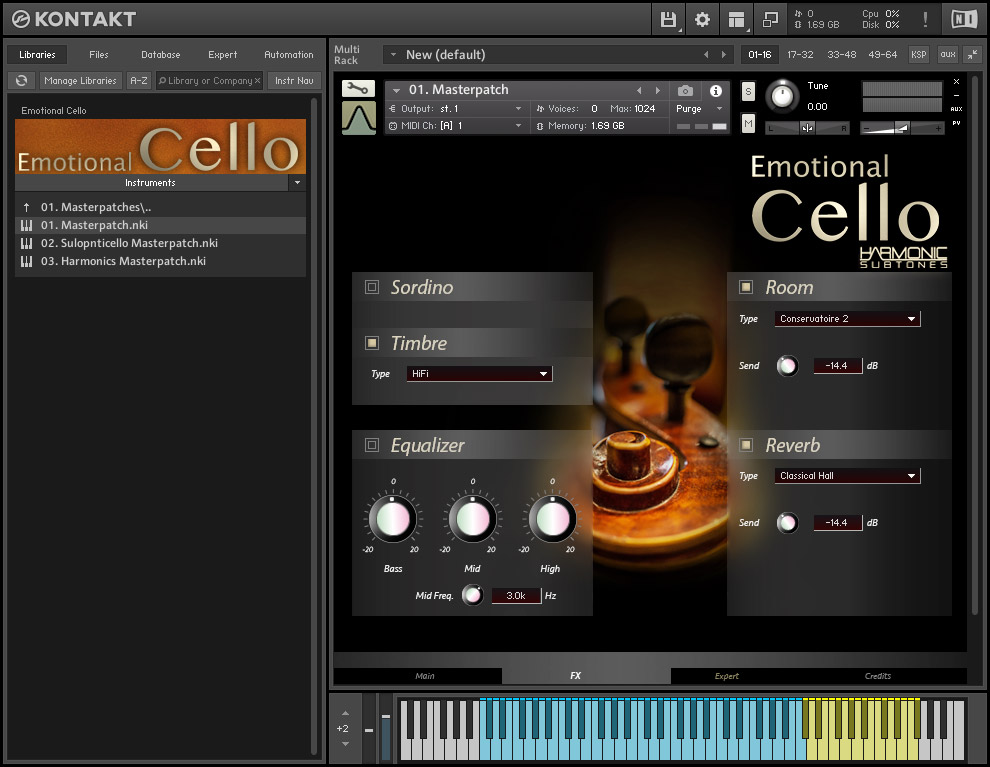Image resolution: width=990 pixels, height=767 pixels.
Task: Click the wrench edit instrument icon
Action: (358, 89)
